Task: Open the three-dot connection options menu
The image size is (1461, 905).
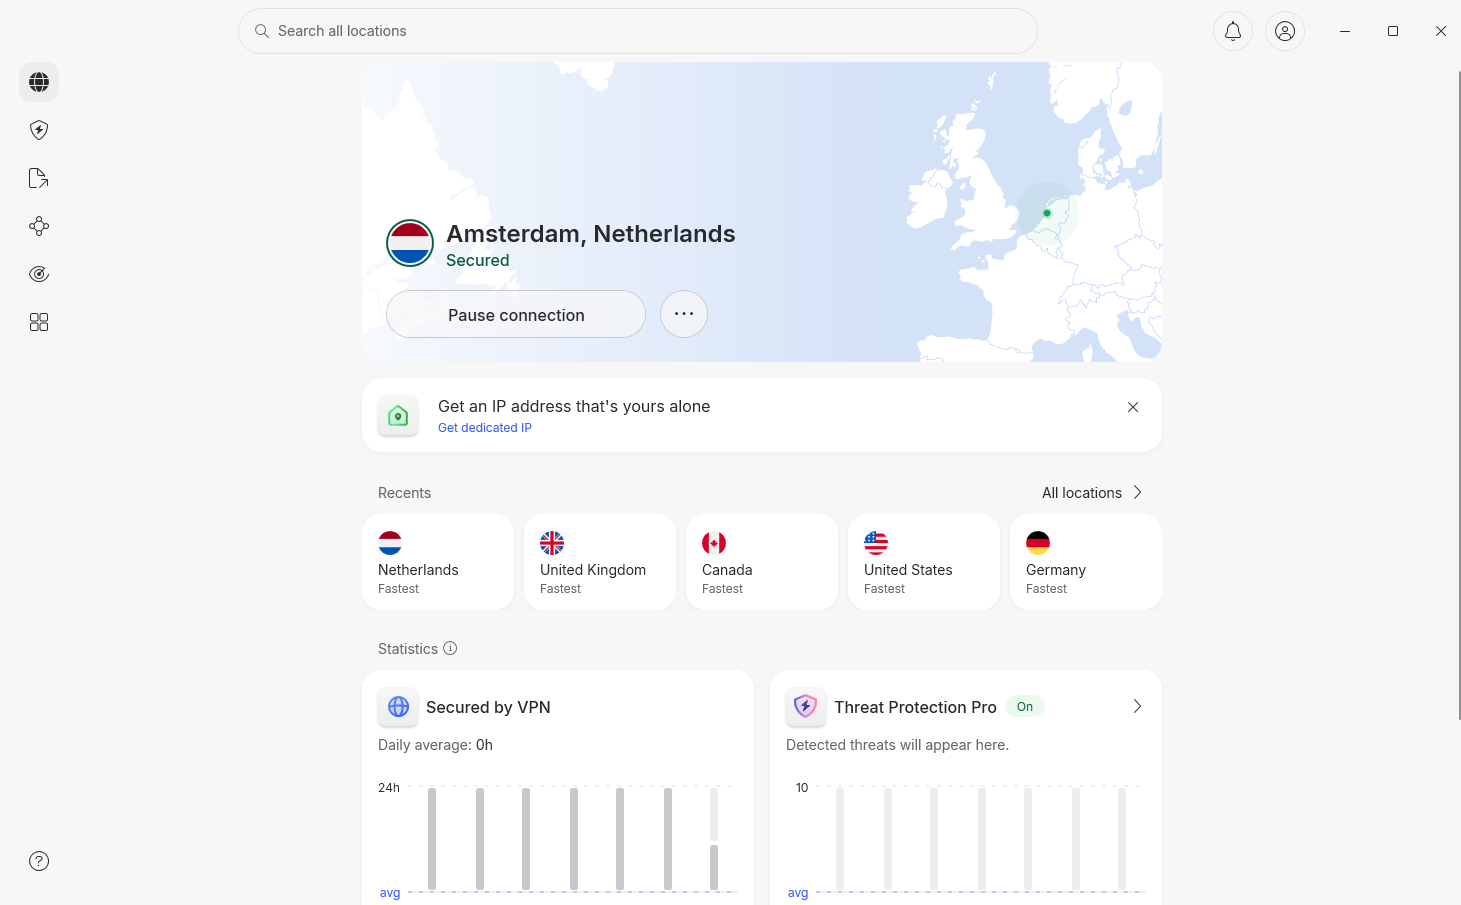Action: pos(684,314)
